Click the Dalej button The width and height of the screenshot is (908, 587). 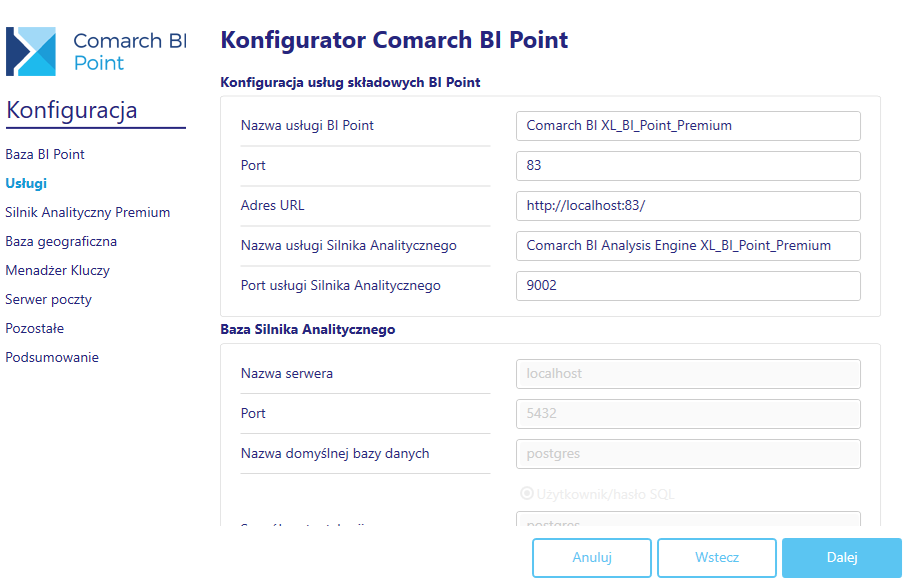(x=842, y=557)
